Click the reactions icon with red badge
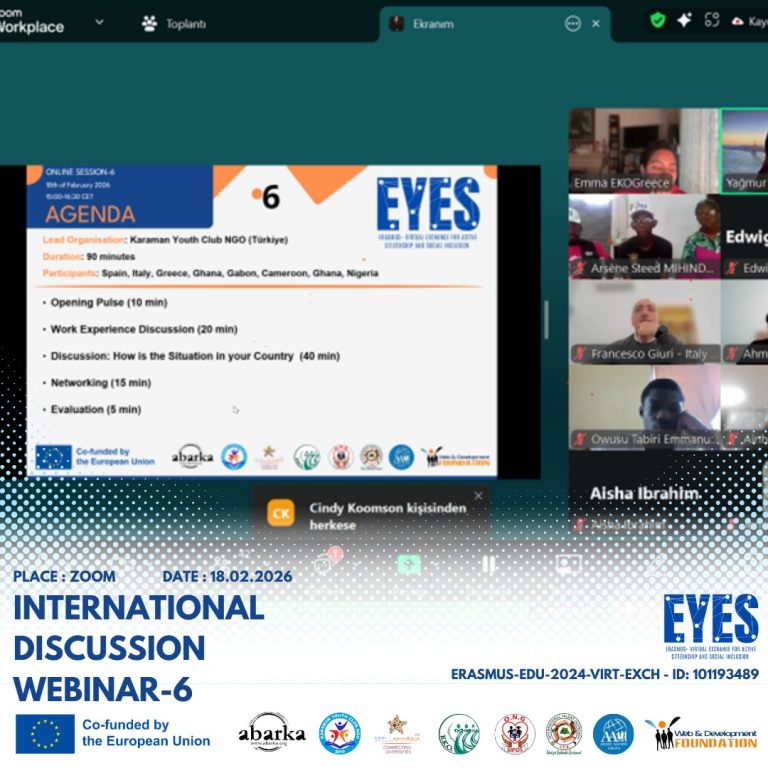The height and width of the screenshot is (768, 768). 324,563
